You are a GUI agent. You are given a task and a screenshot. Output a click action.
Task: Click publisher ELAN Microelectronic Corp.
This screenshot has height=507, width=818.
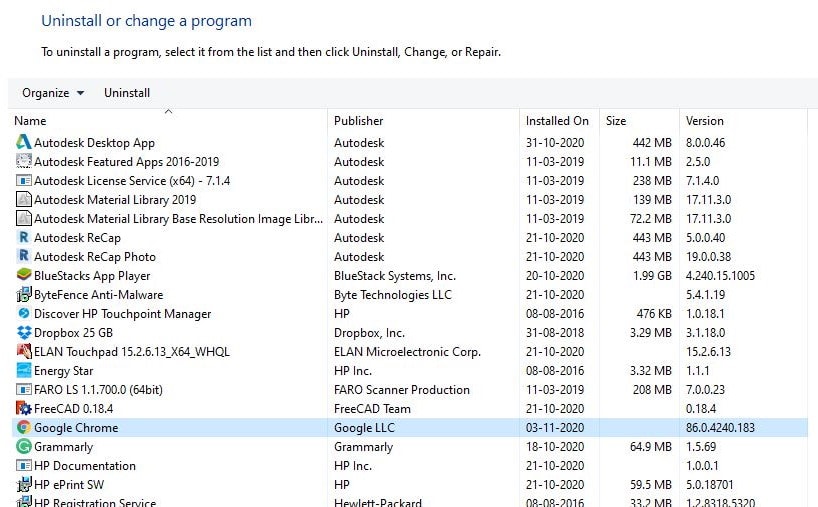pyautogui.click(x=407, y=352)
